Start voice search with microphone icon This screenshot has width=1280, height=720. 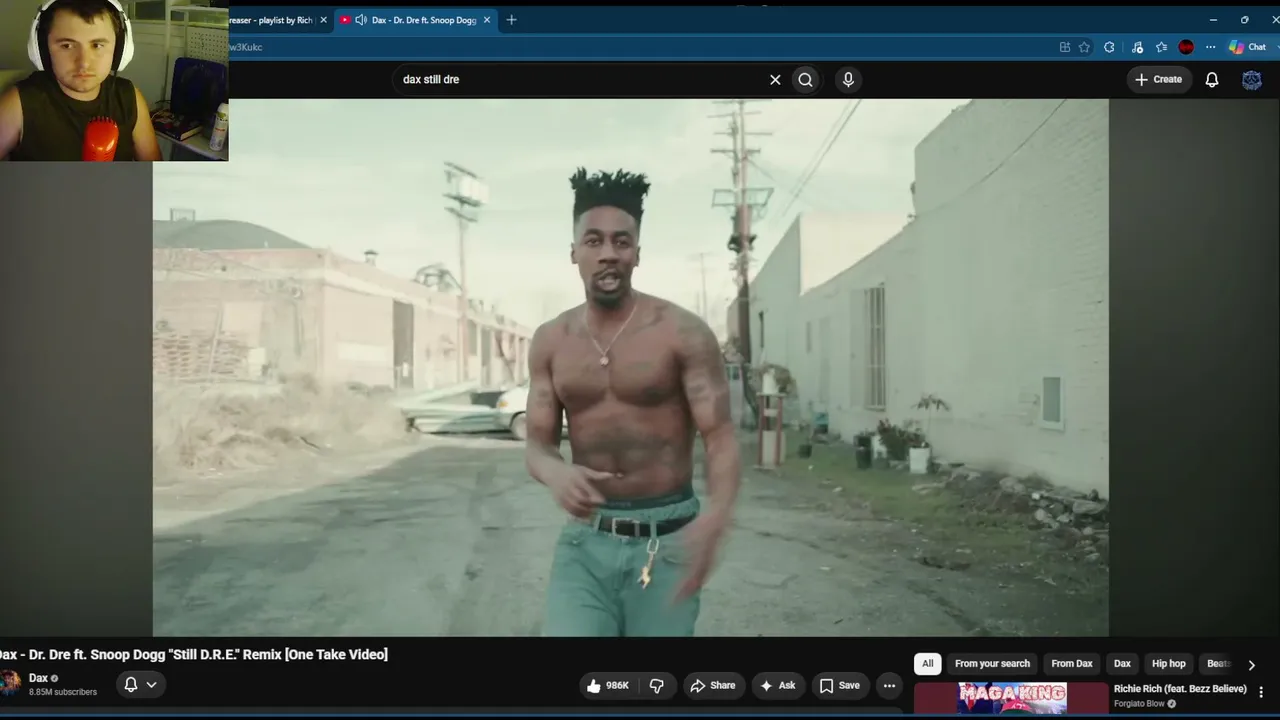click(848, 80)
